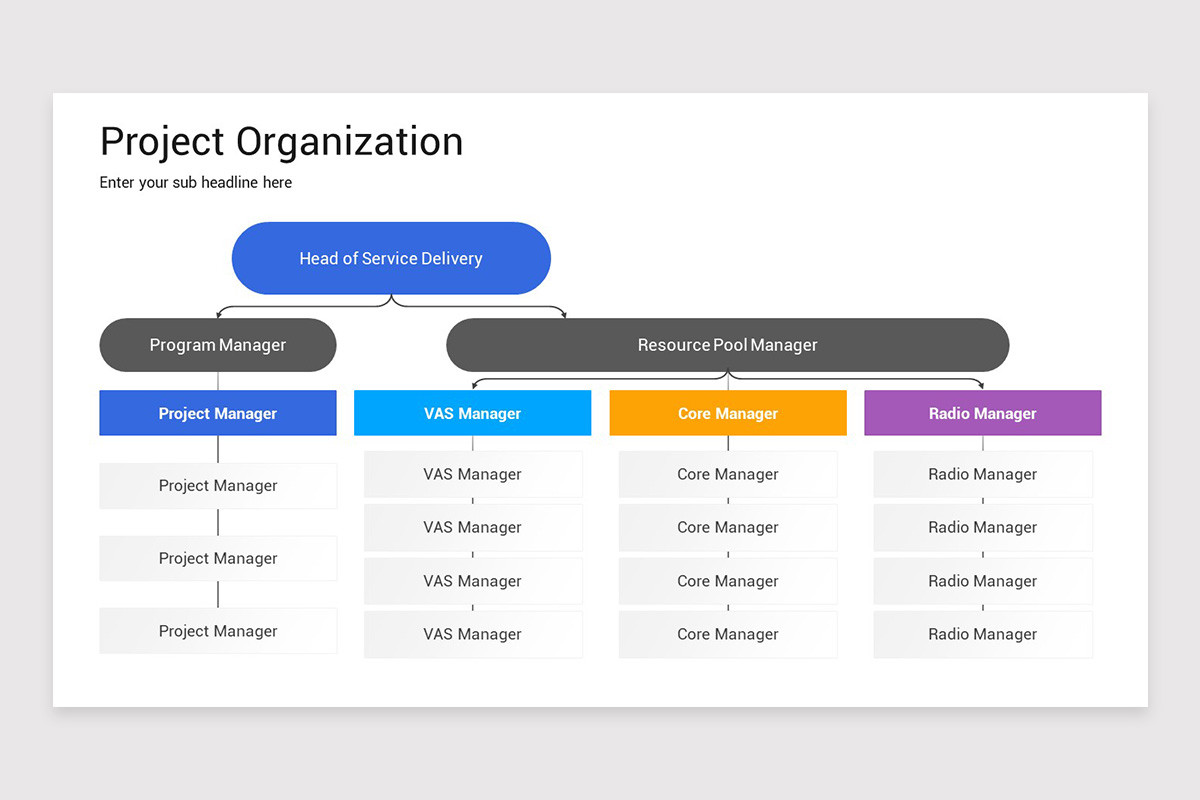1200x800 pixels.
Task: Select the second Project Manager subordinate box
Action: tap(217, 558)
